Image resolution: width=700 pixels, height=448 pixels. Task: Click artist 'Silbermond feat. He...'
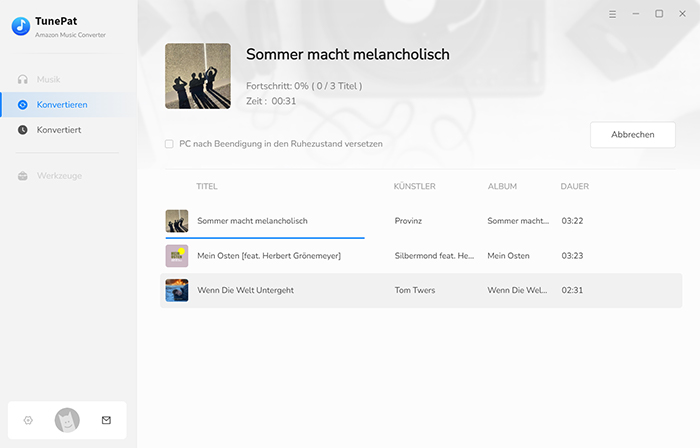click(434, 256)
